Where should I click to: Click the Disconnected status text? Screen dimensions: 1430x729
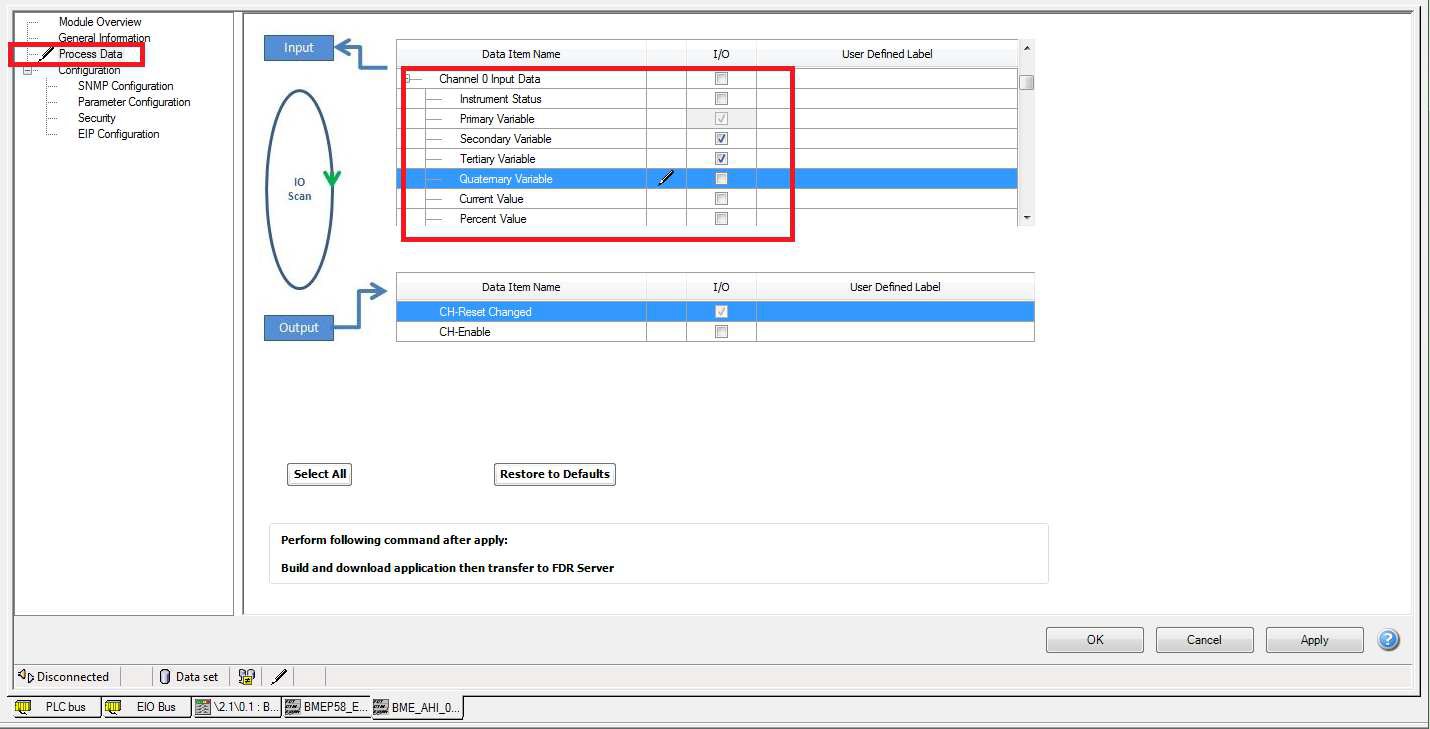73,677
